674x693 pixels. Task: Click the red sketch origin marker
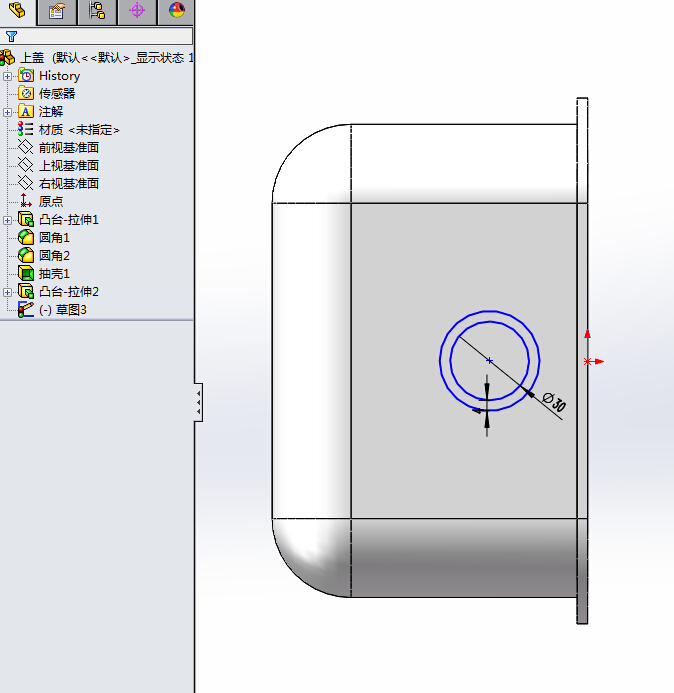coord(587,362)
